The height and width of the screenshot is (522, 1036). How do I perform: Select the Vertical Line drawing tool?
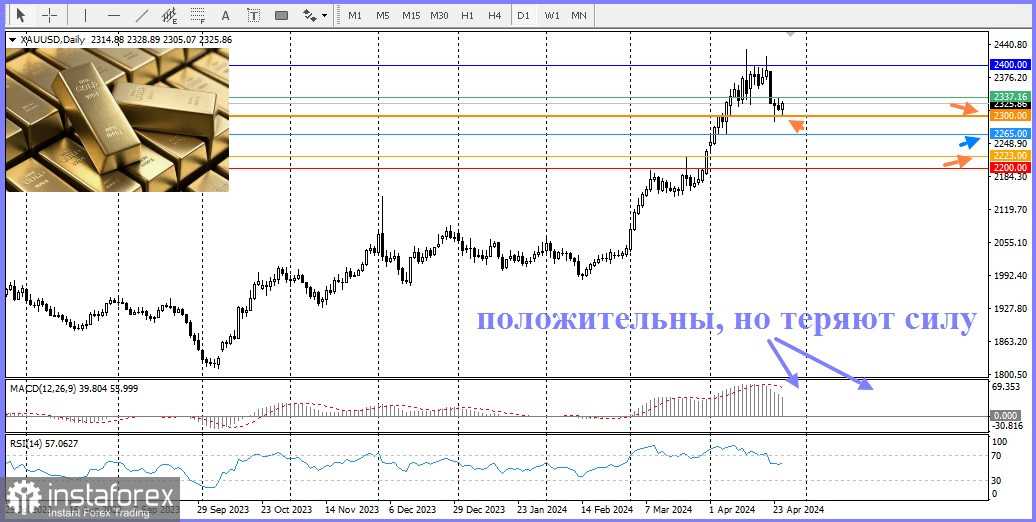85,15
